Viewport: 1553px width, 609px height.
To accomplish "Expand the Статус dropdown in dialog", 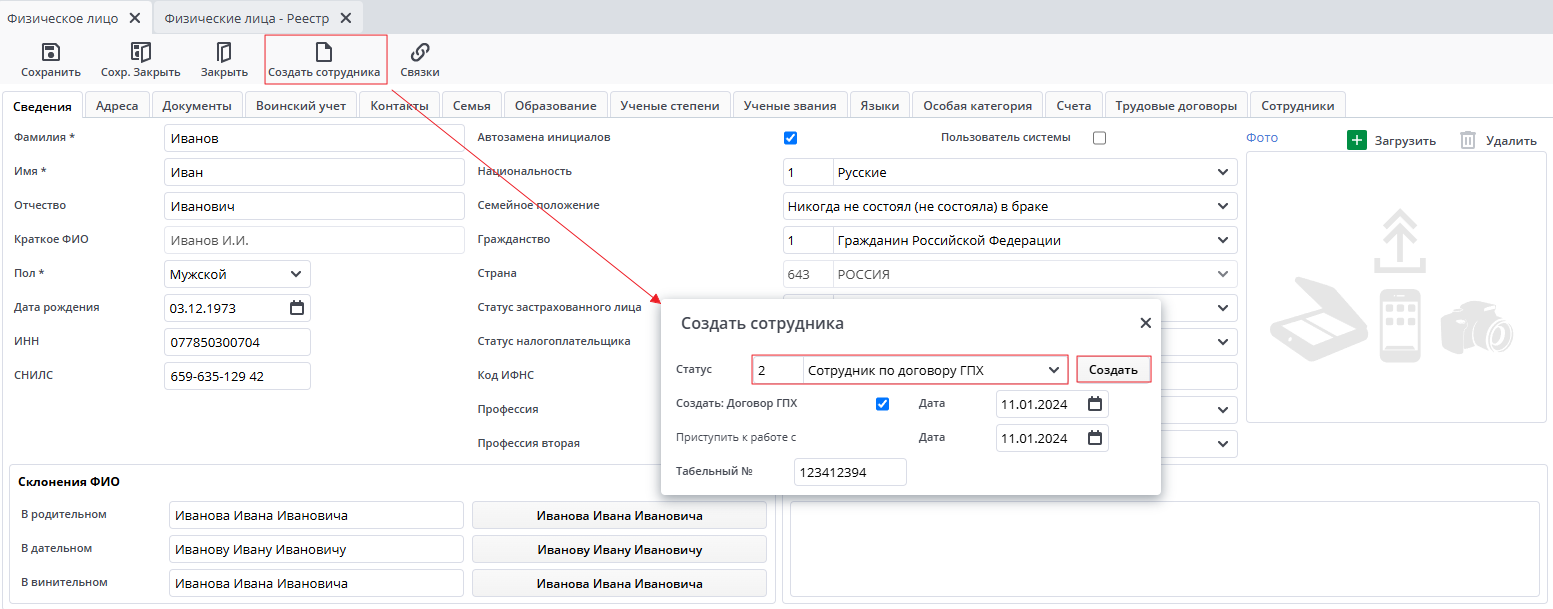I will [1053, 370].
